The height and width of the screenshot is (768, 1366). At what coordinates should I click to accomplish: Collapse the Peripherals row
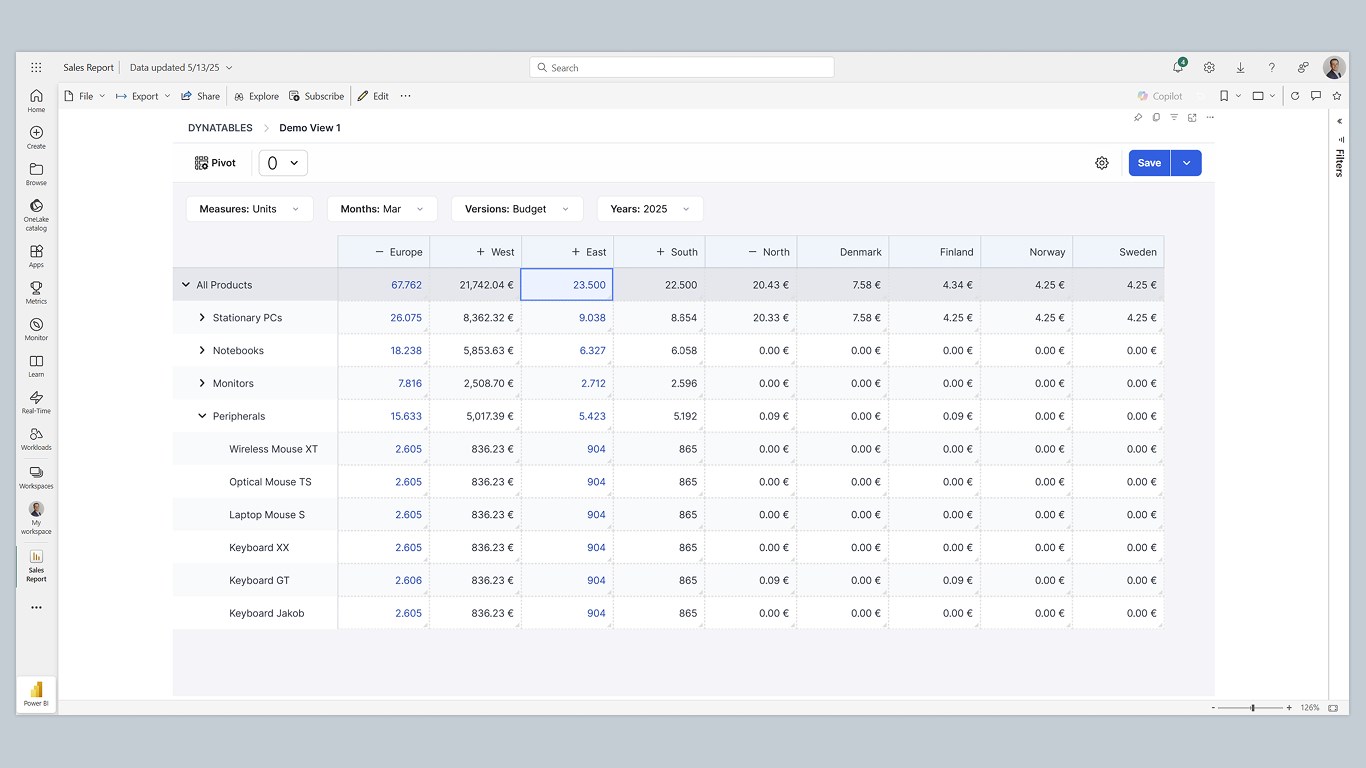202,416
